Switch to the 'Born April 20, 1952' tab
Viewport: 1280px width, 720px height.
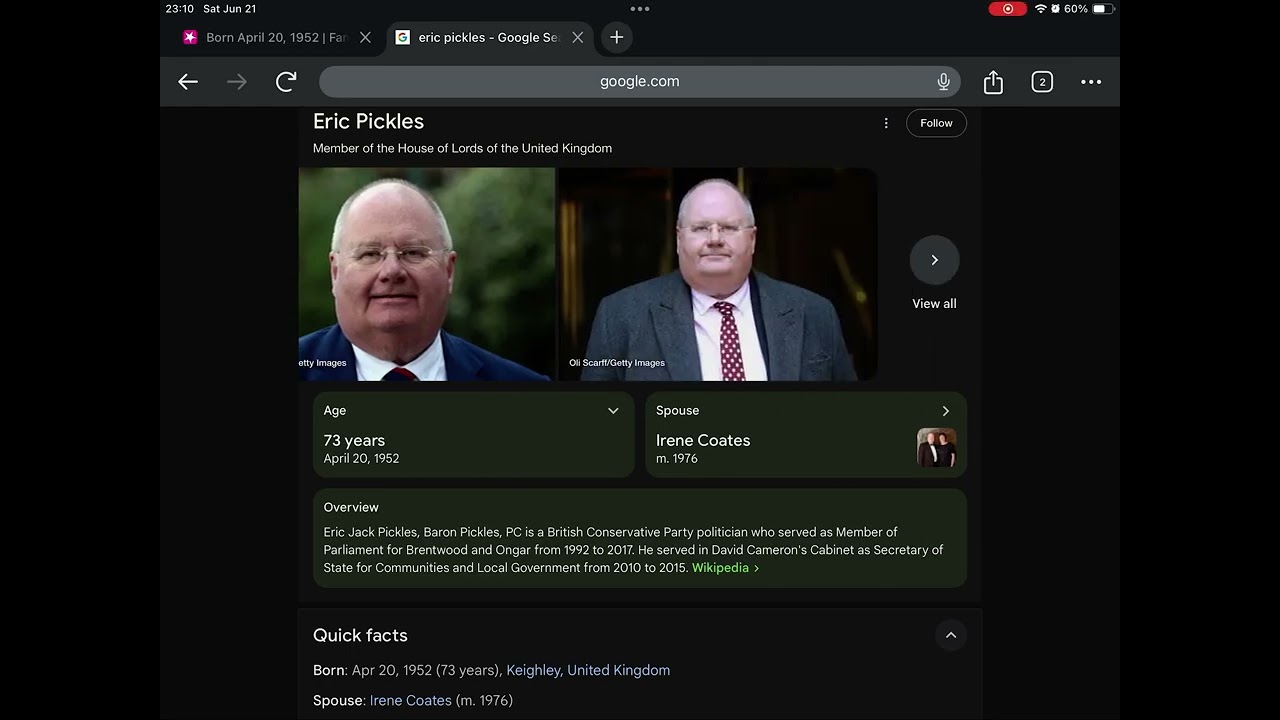tap(276, 37)
